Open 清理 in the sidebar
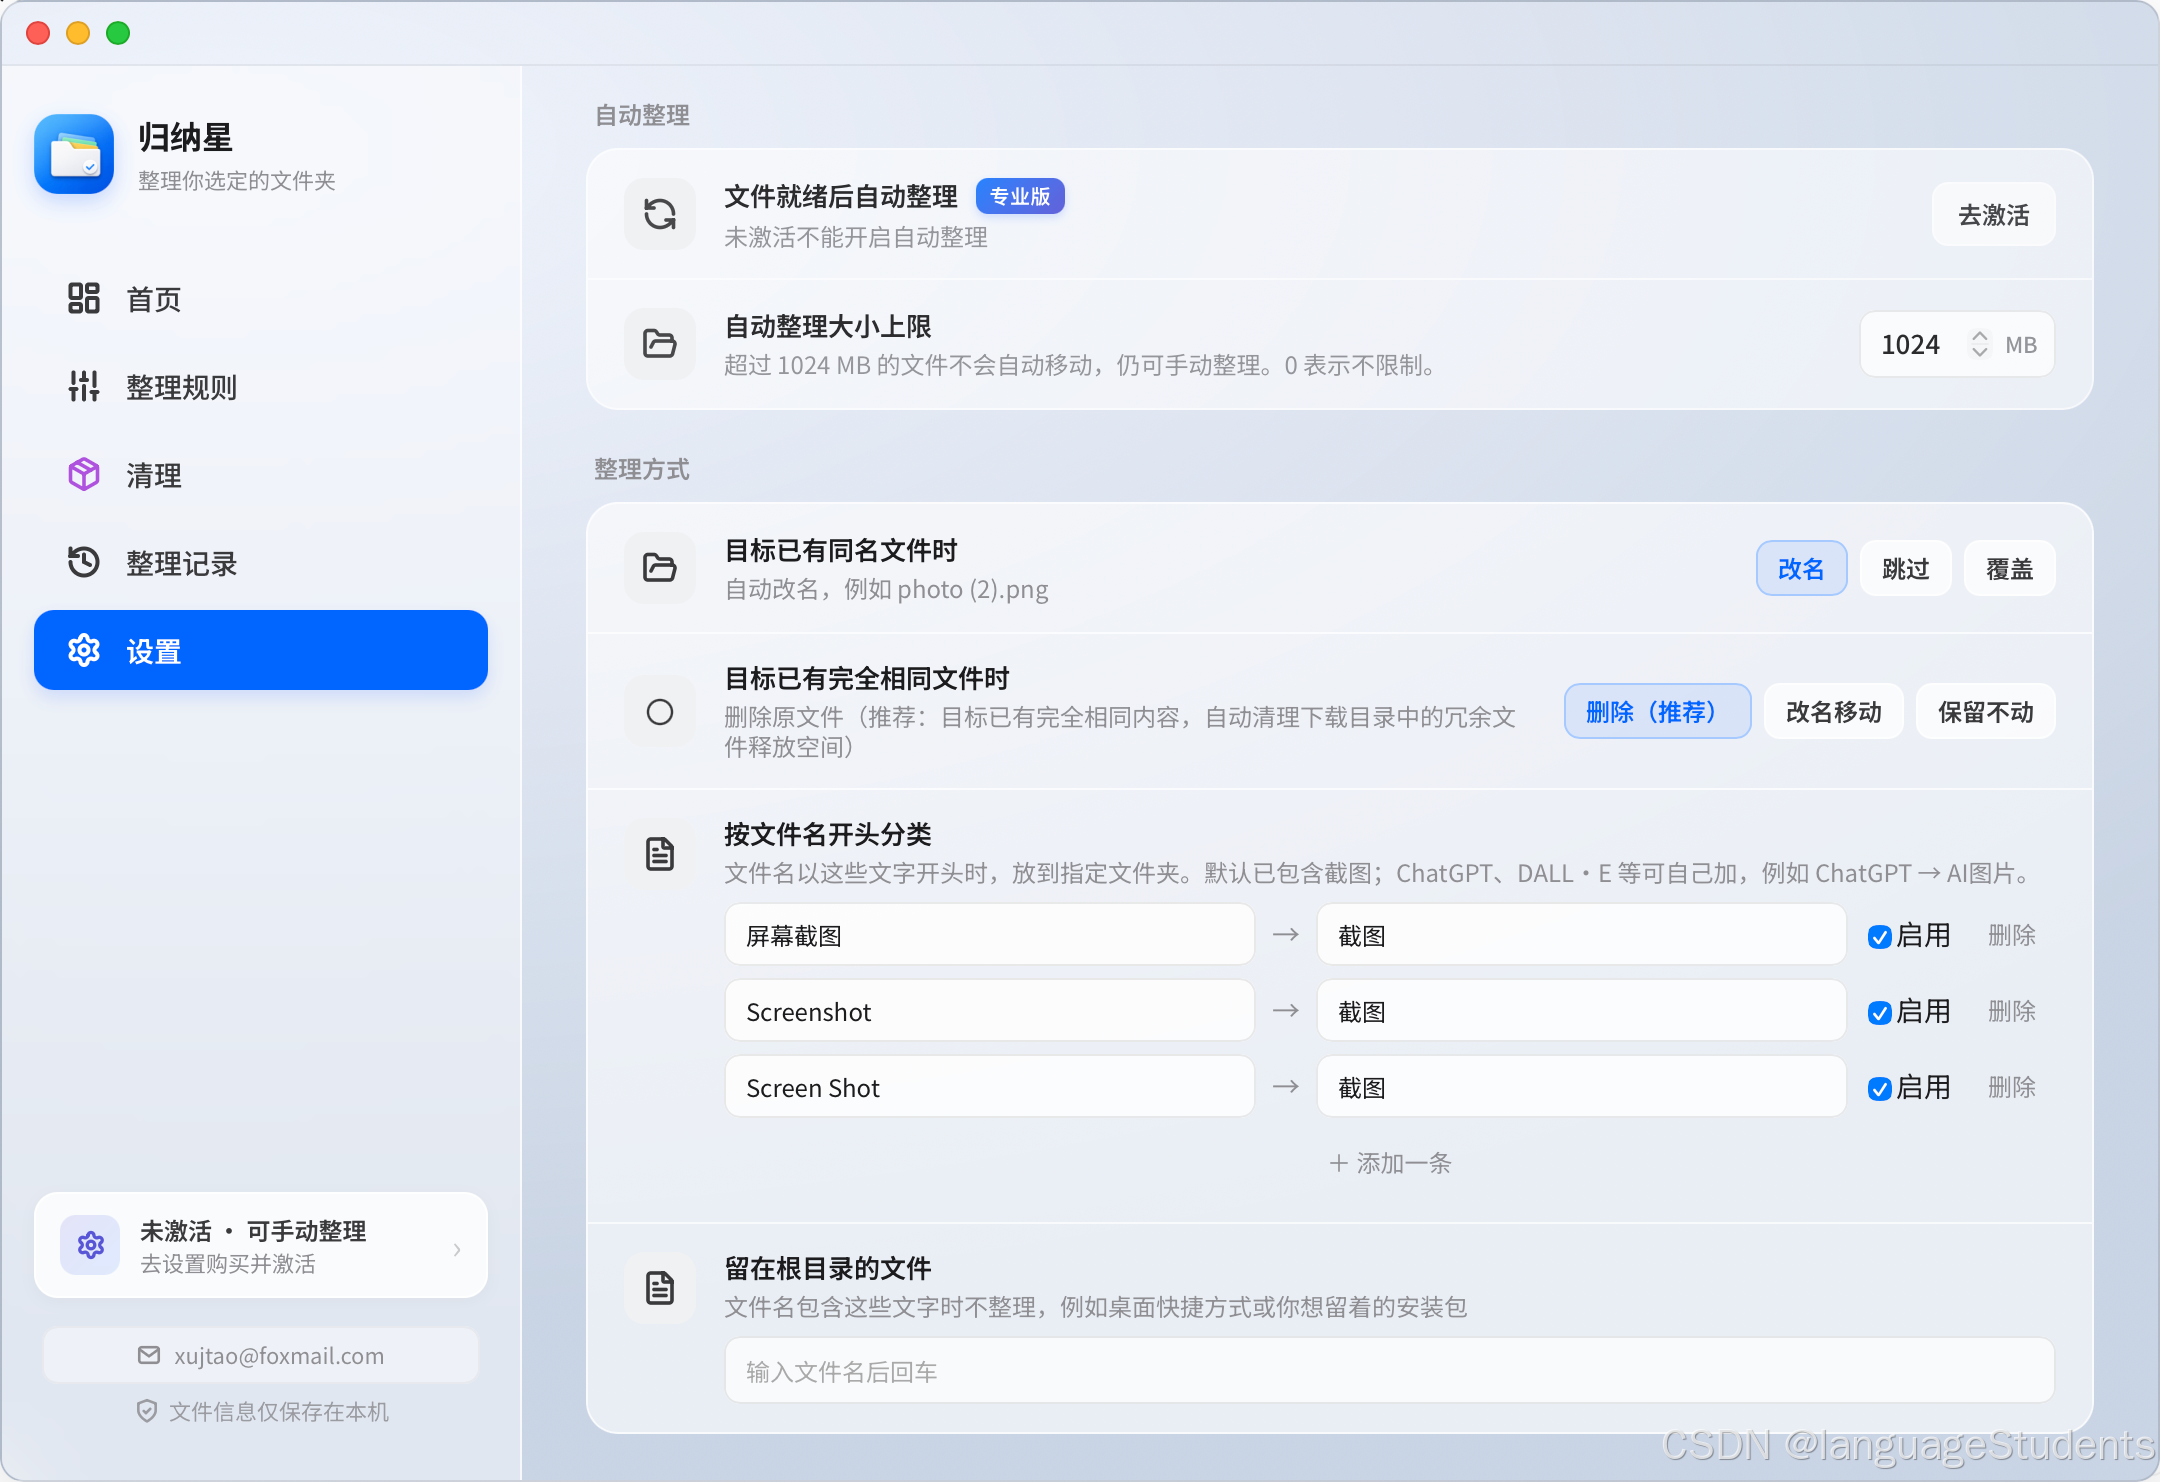The height and width of the screenshot is (1482, 2160). (261, 474)
